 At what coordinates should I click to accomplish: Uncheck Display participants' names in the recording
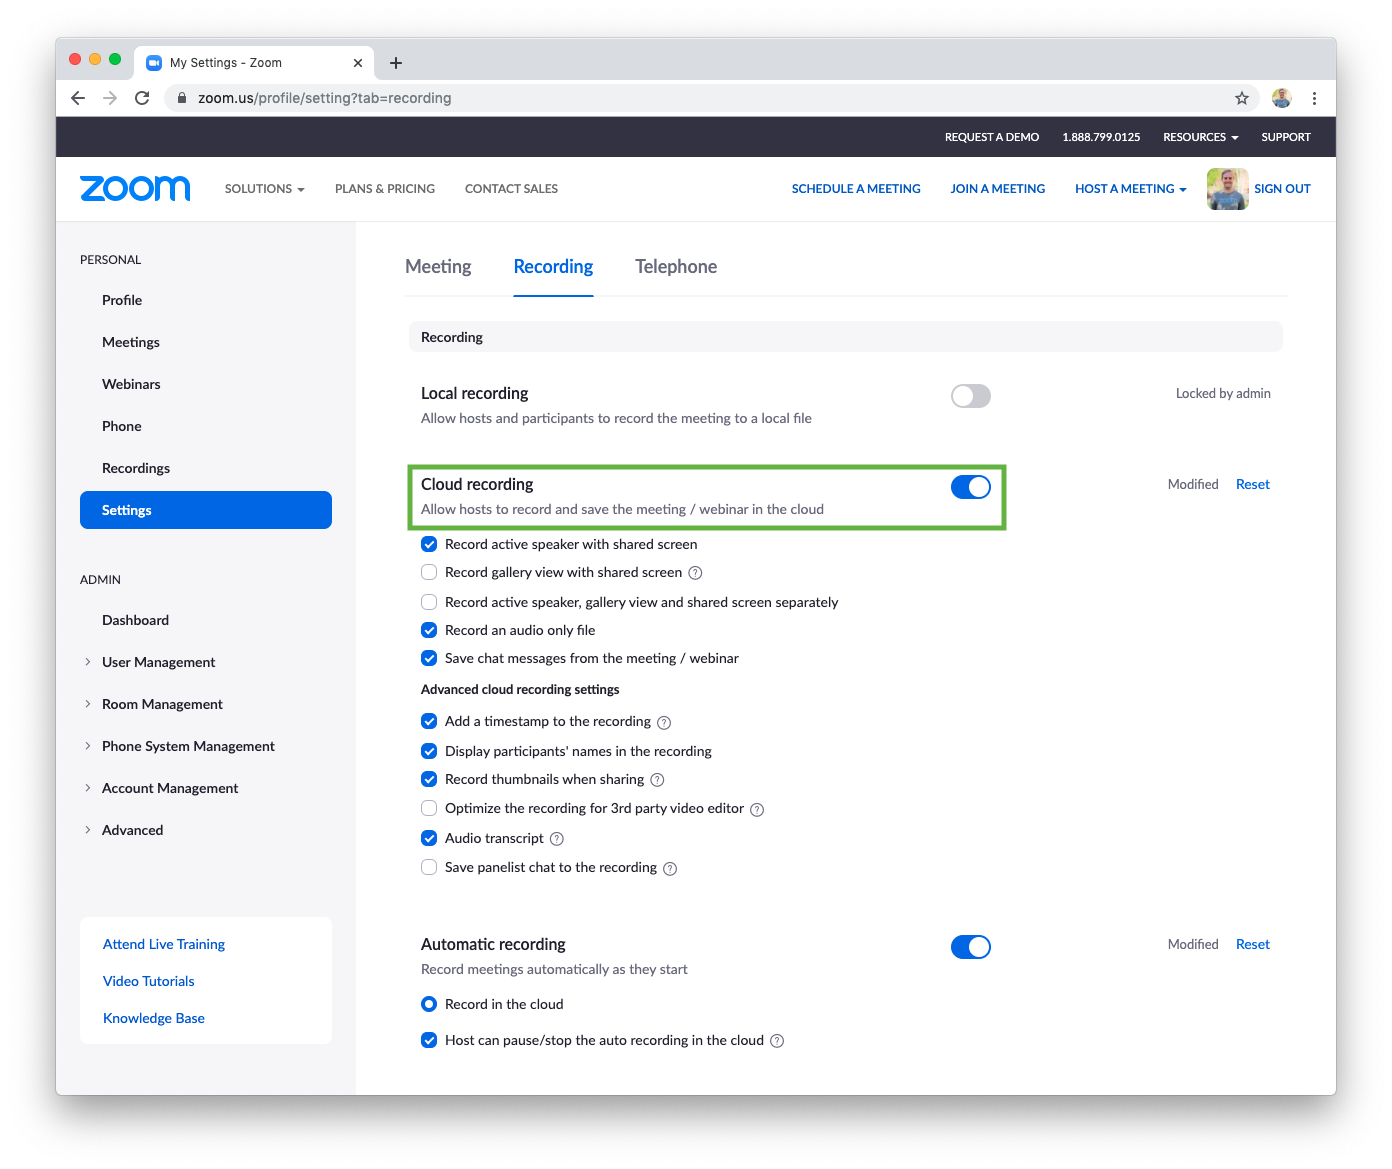[x=429, y=751]
